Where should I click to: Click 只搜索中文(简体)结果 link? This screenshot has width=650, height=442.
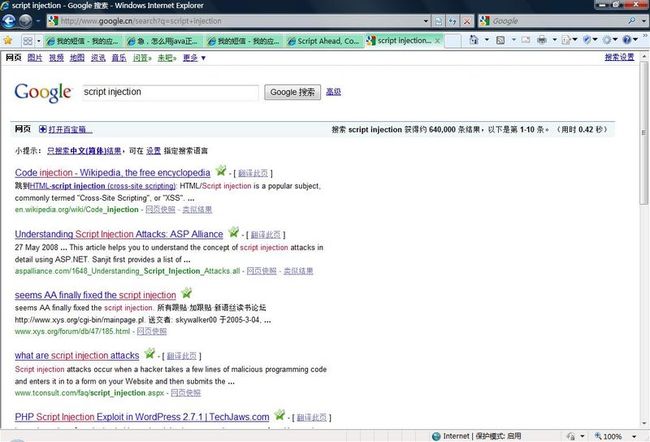tap(84, 151)
